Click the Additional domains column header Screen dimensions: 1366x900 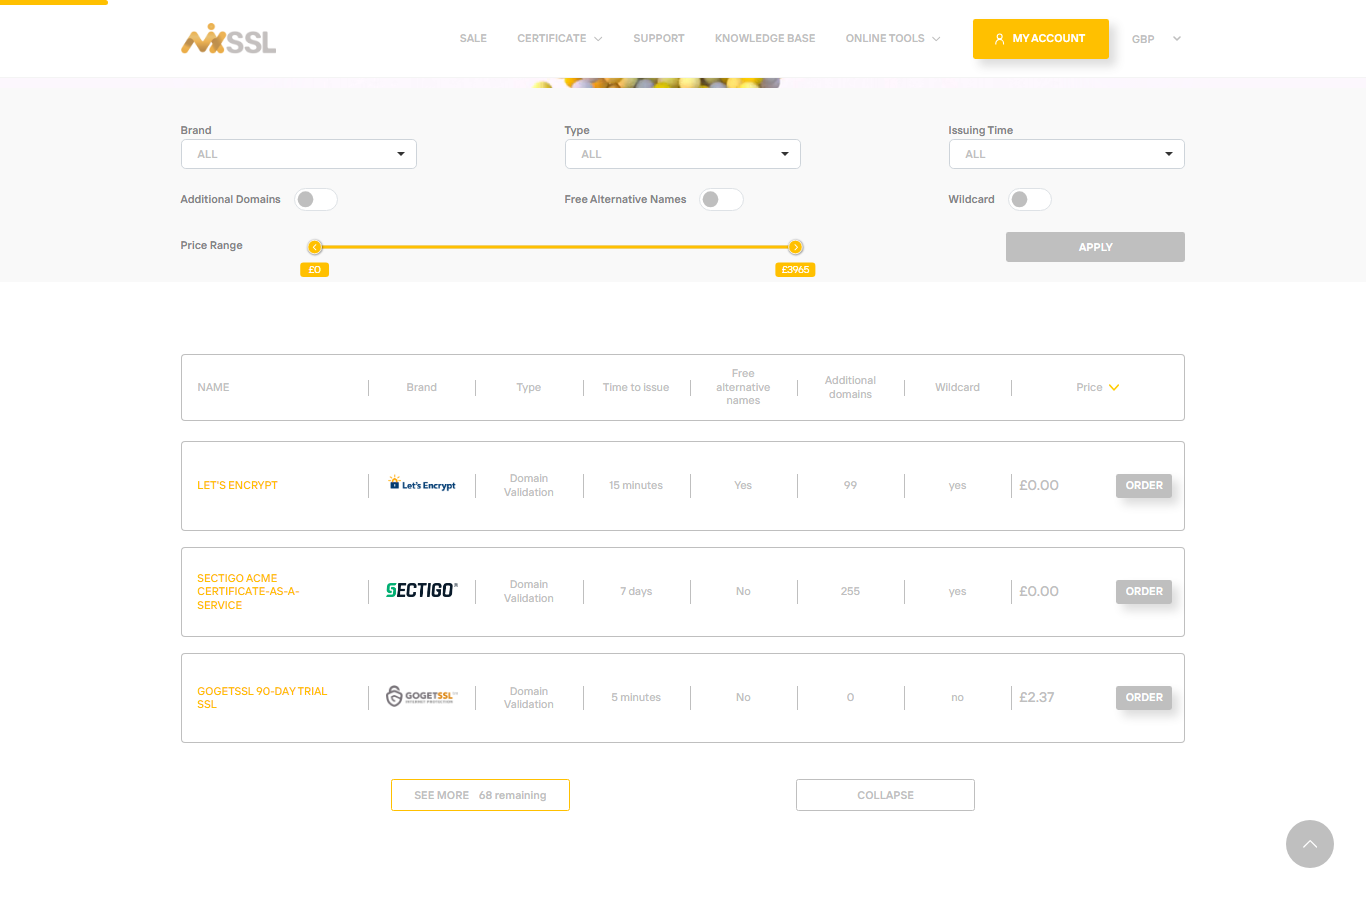(850, 388)
